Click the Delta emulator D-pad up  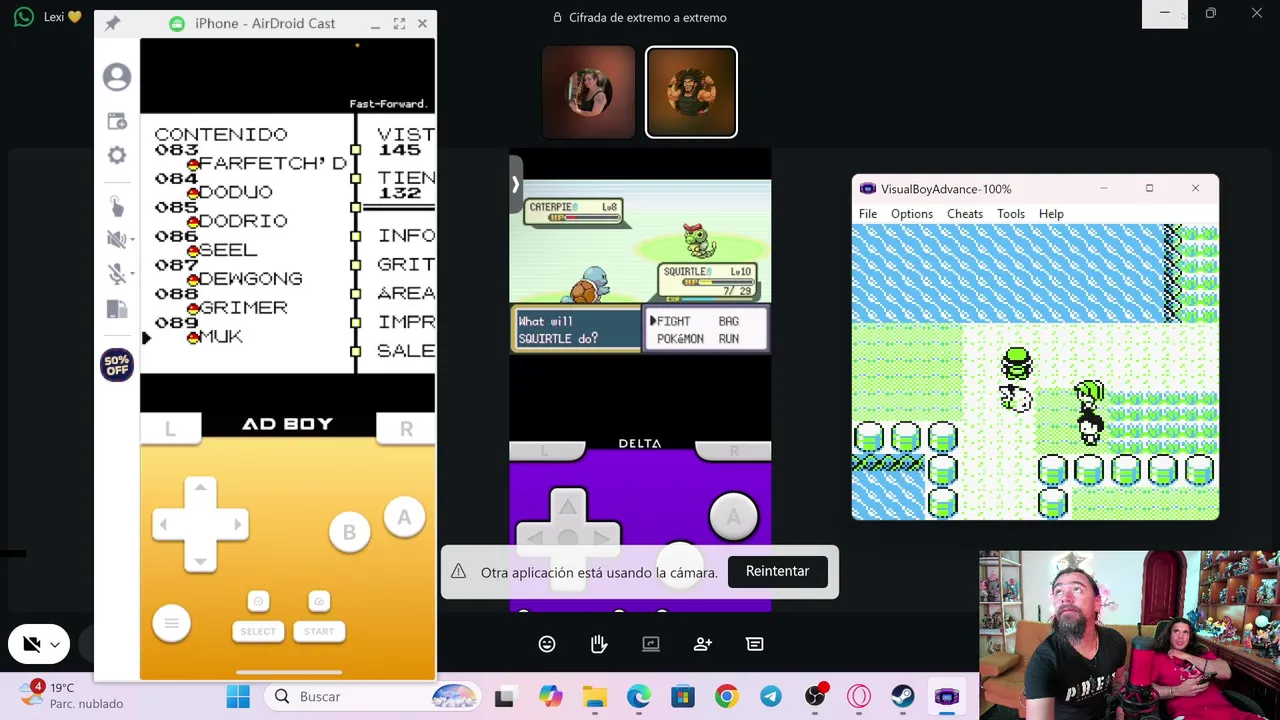pos(567,507)
